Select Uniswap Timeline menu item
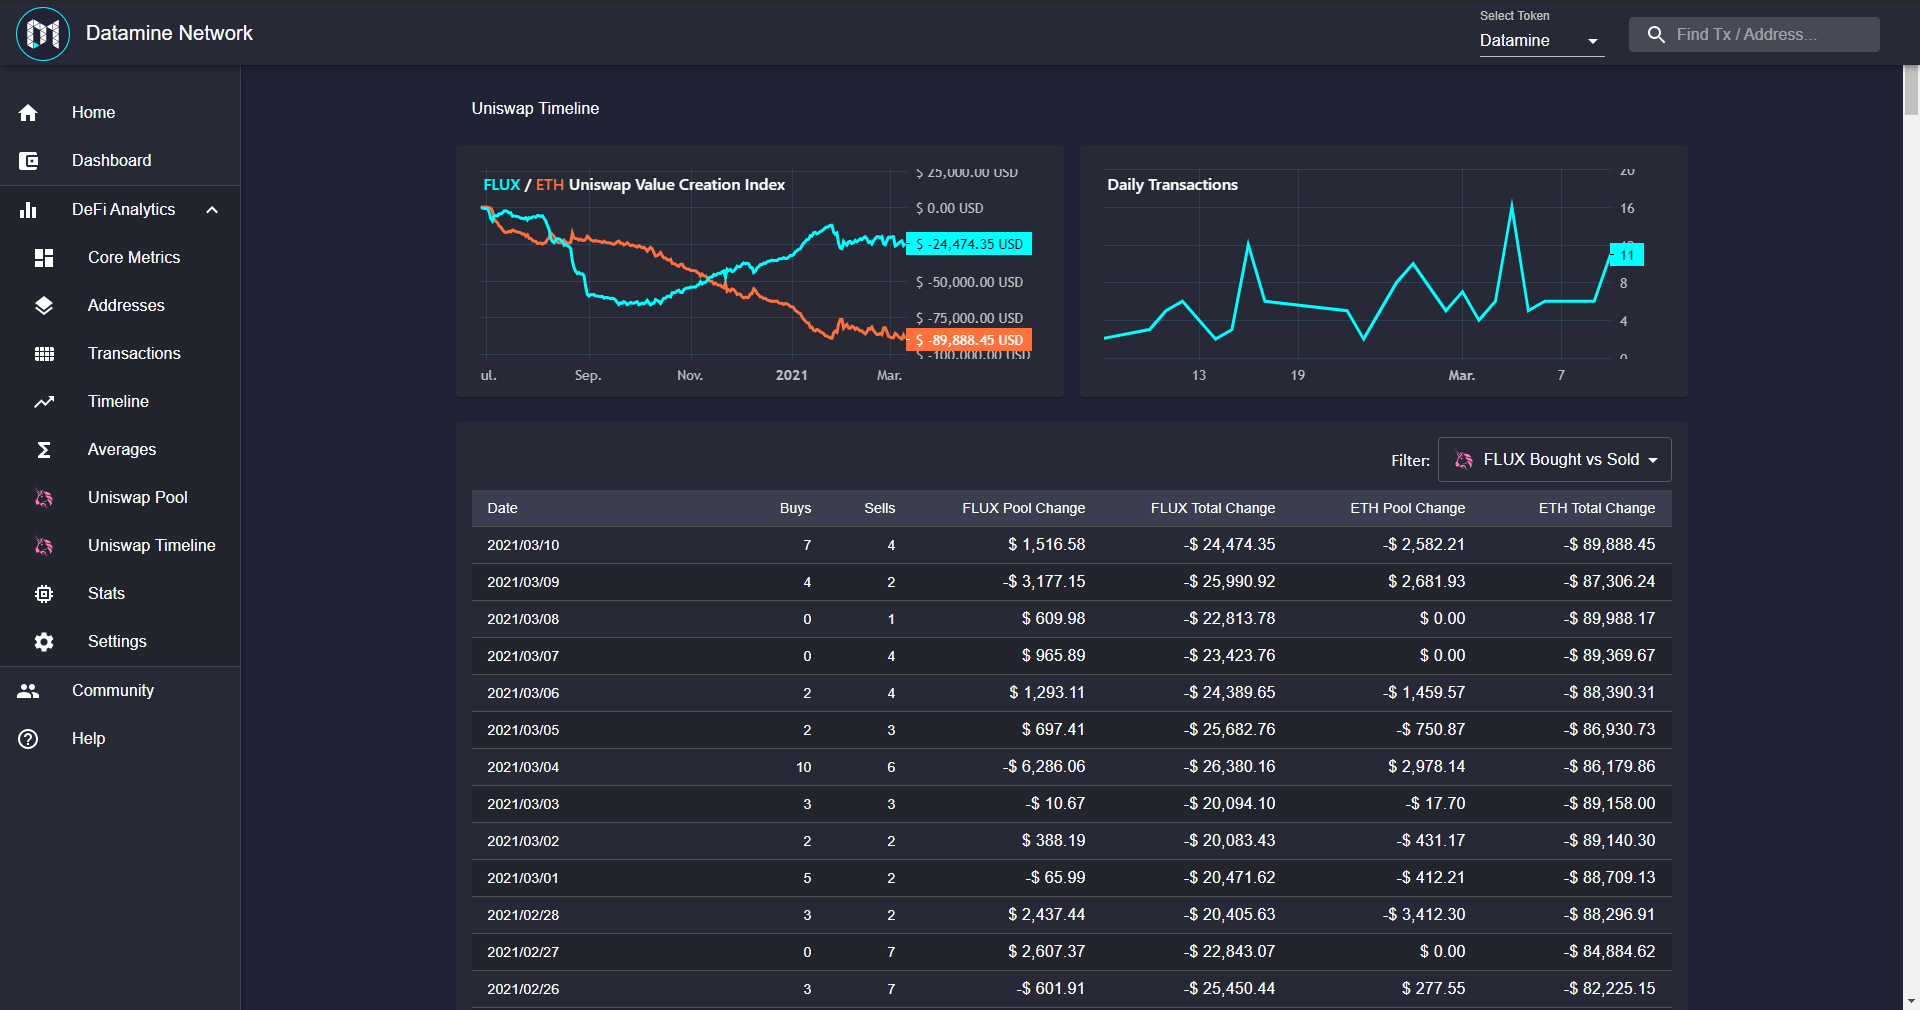The image size is (1920, 1010). pos(120,546)
